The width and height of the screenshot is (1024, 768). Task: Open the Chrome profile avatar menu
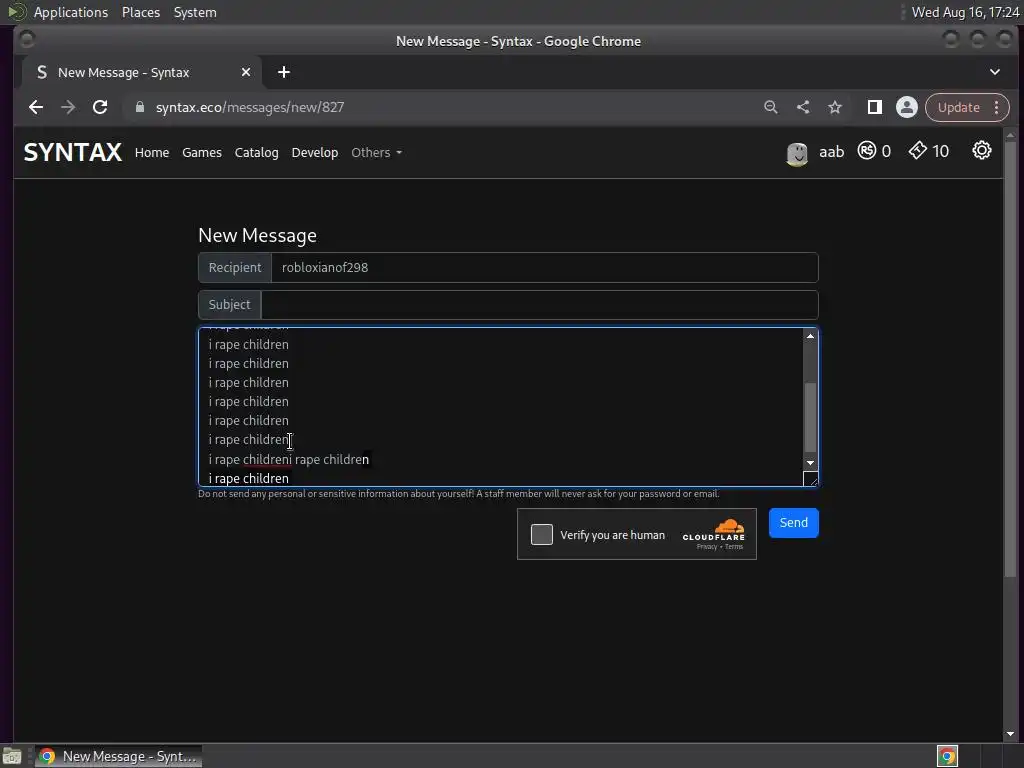906,107
